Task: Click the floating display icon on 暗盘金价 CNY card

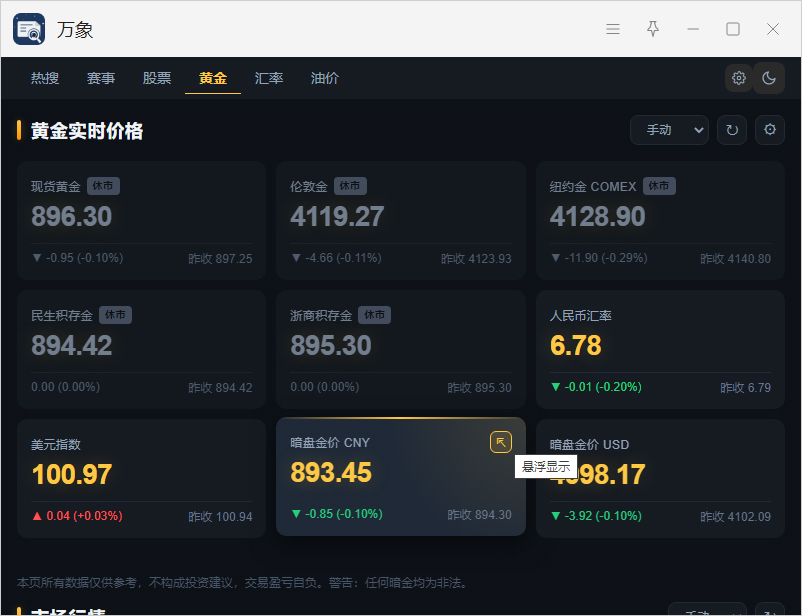Action: click(501, 442)
